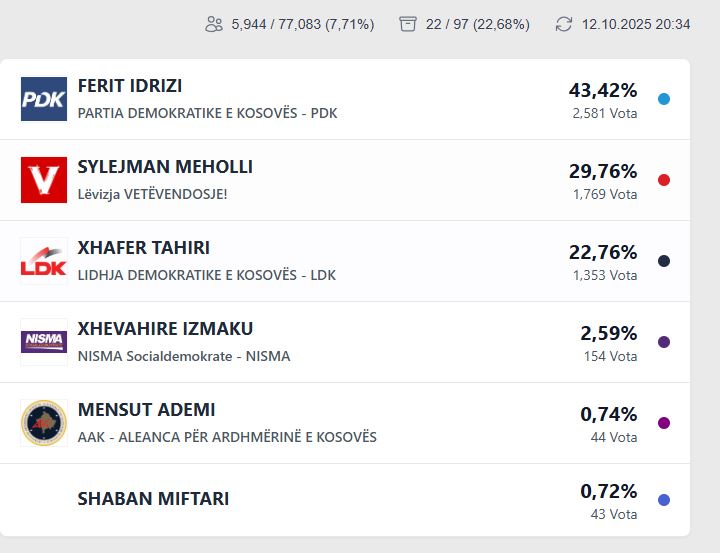Select candidate name Ferit Idrizi
Viewport: 720px width, 553px height.
[x=130, y=87]
